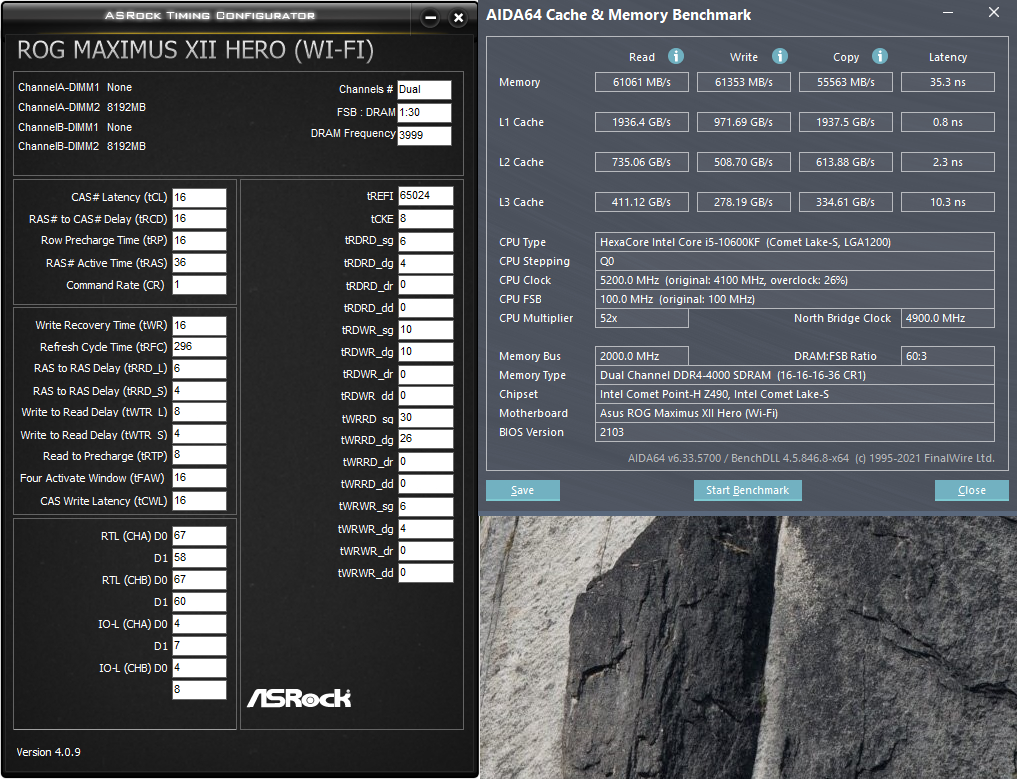Click the DRAM Frequency field 3999
The image size is (1017, 779).
point(424,135)
